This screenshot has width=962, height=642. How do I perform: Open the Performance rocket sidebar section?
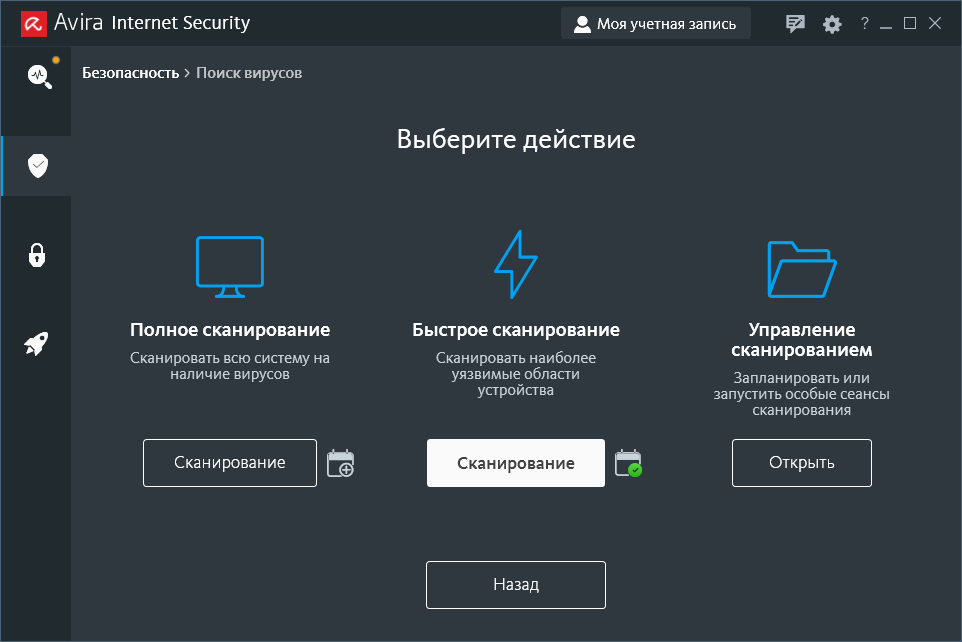pyautogui.click(x=37, y=345)
